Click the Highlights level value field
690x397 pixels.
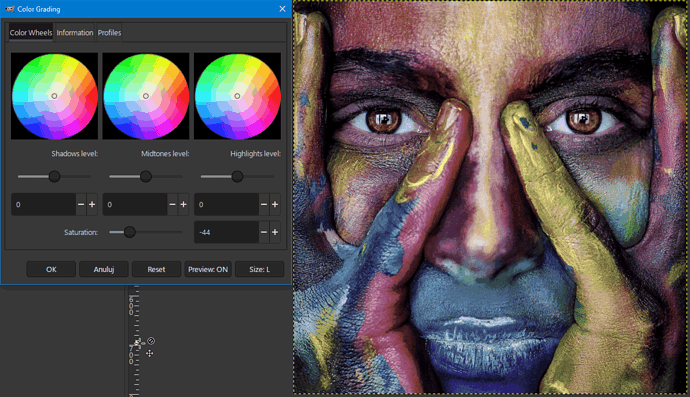click(226, 204)
